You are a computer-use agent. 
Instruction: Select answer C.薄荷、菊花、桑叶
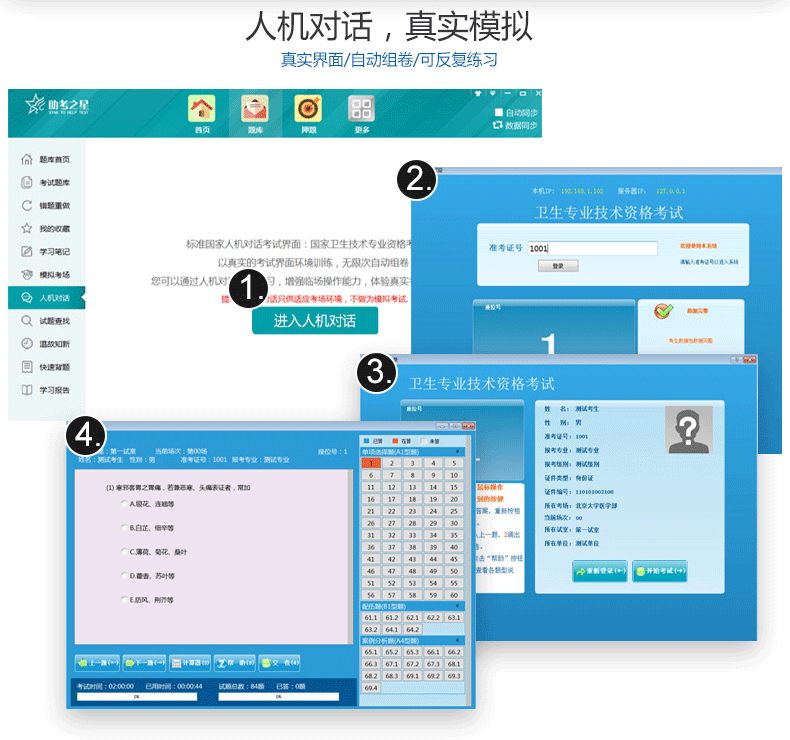(124, 552)
